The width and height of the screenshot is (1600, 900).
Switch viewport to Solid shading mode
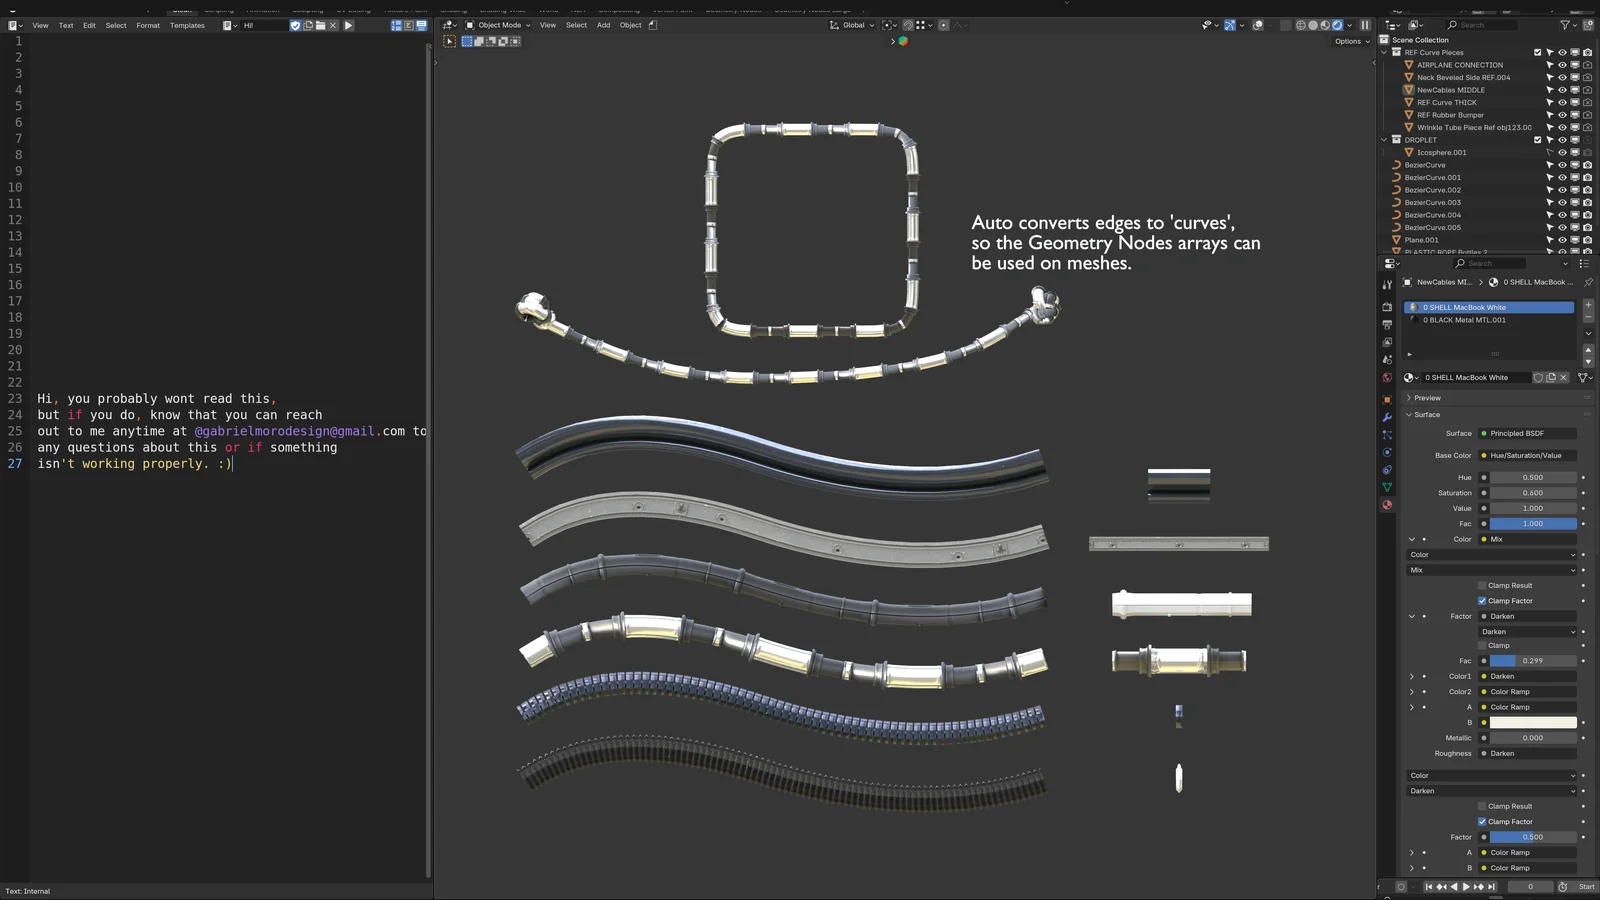(x=1314, y=25)
